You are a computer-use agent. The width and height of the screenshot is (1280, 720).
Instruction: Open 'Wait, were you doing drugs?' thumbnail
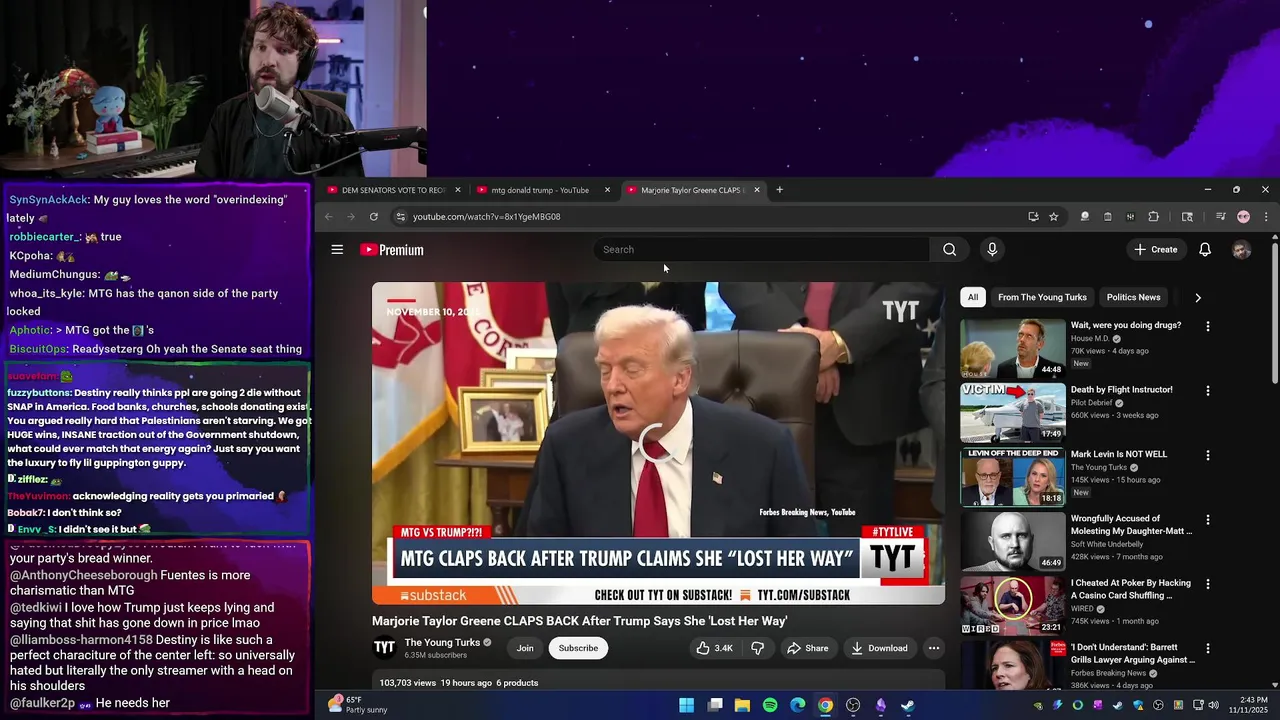[x=1013, y=348]
